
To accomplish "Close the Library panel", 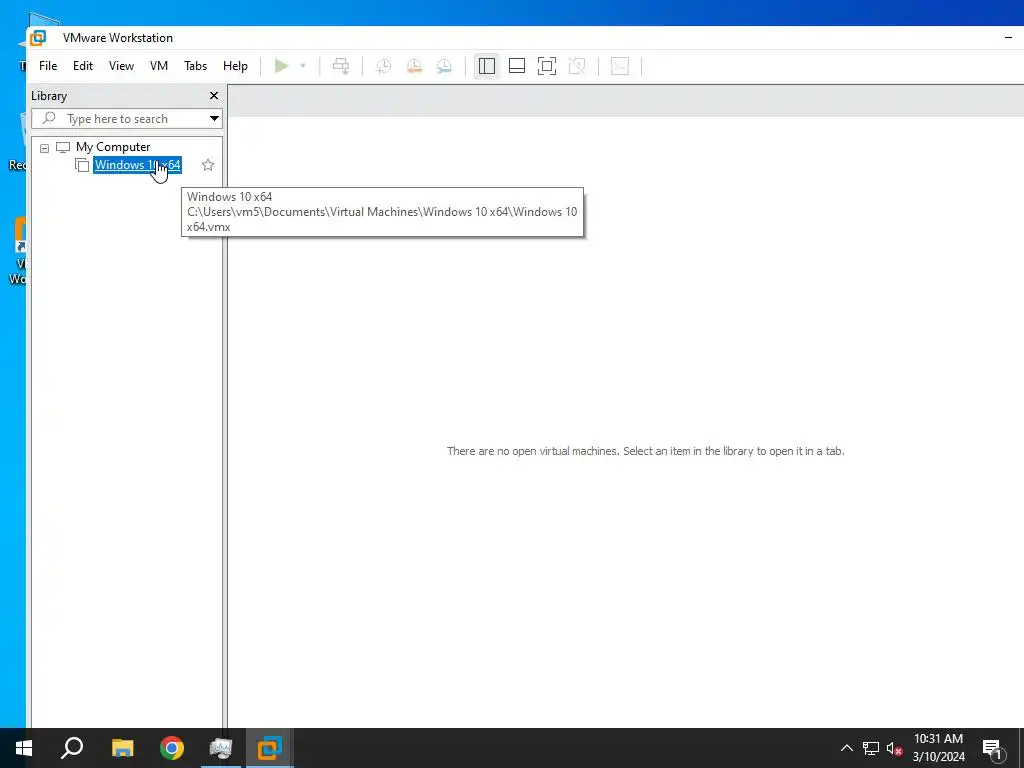I will [x=214, y=96].
